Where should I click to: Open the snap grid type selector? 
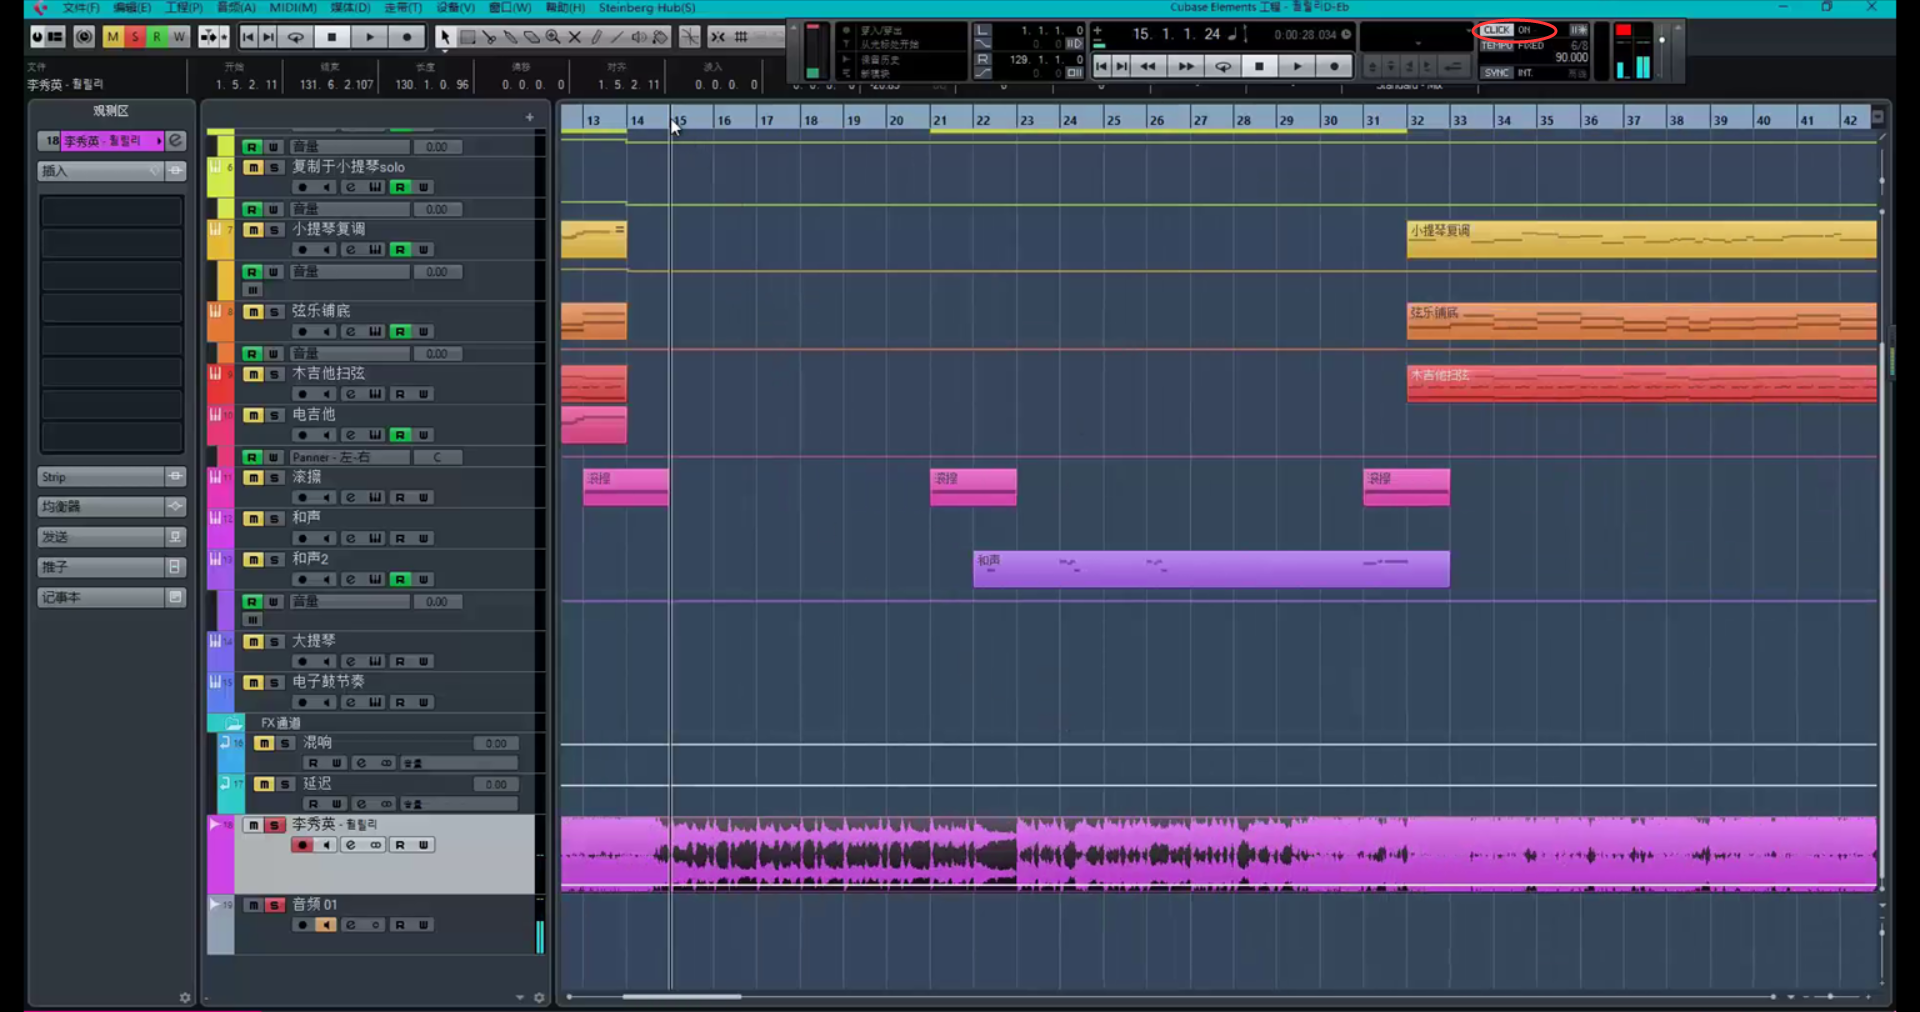pyautogui.click(x=741, y=37)
